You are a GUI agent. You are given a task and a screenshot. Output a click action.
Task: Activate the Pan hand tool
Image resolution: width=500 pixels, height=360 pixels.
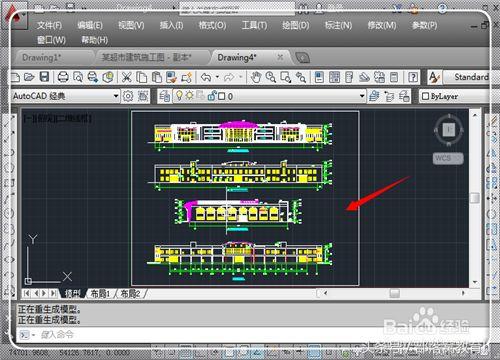coord(256,77)
